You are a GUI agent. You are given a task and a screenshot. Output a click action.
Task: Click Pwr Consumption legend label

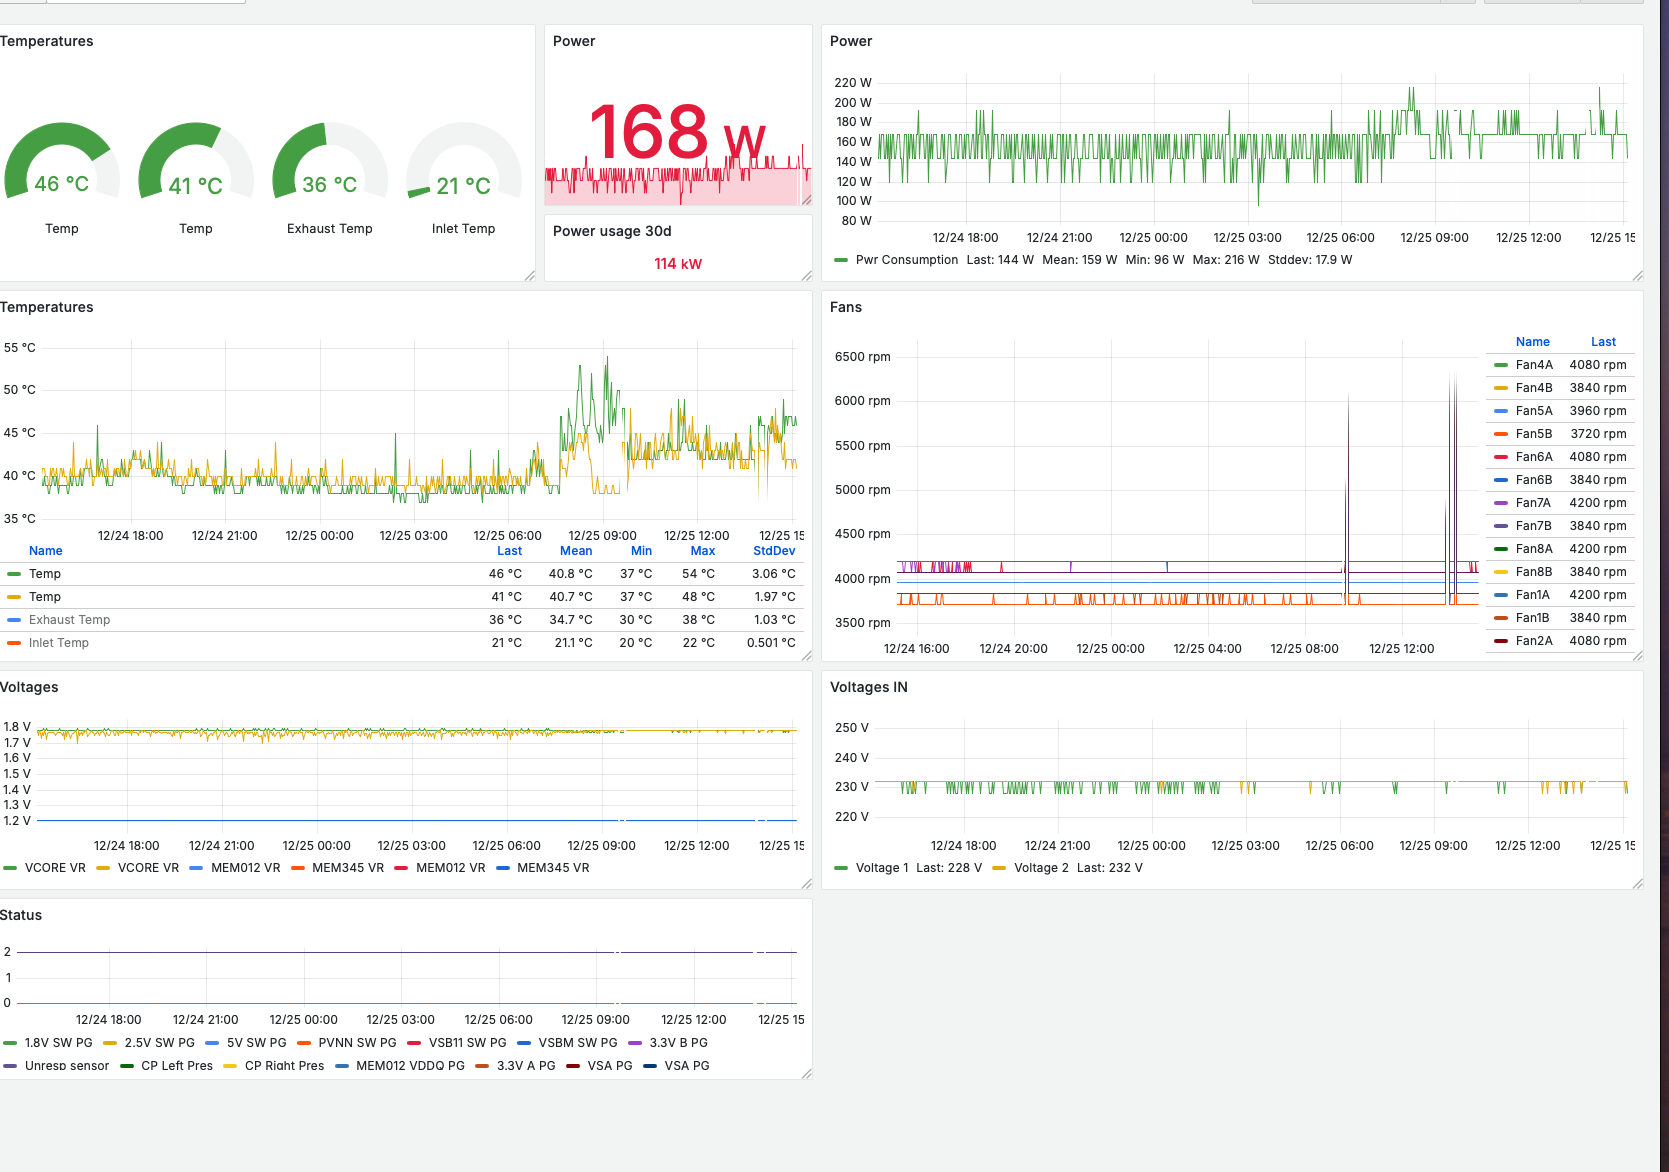click(x=907, y=260)
